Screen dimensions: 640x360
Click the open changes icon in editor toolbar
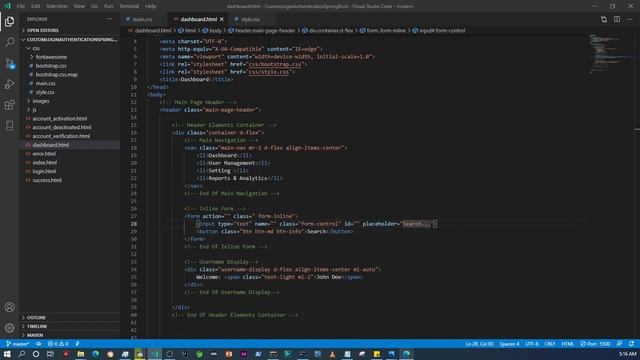pyautogui.click(x=604, y=19)
